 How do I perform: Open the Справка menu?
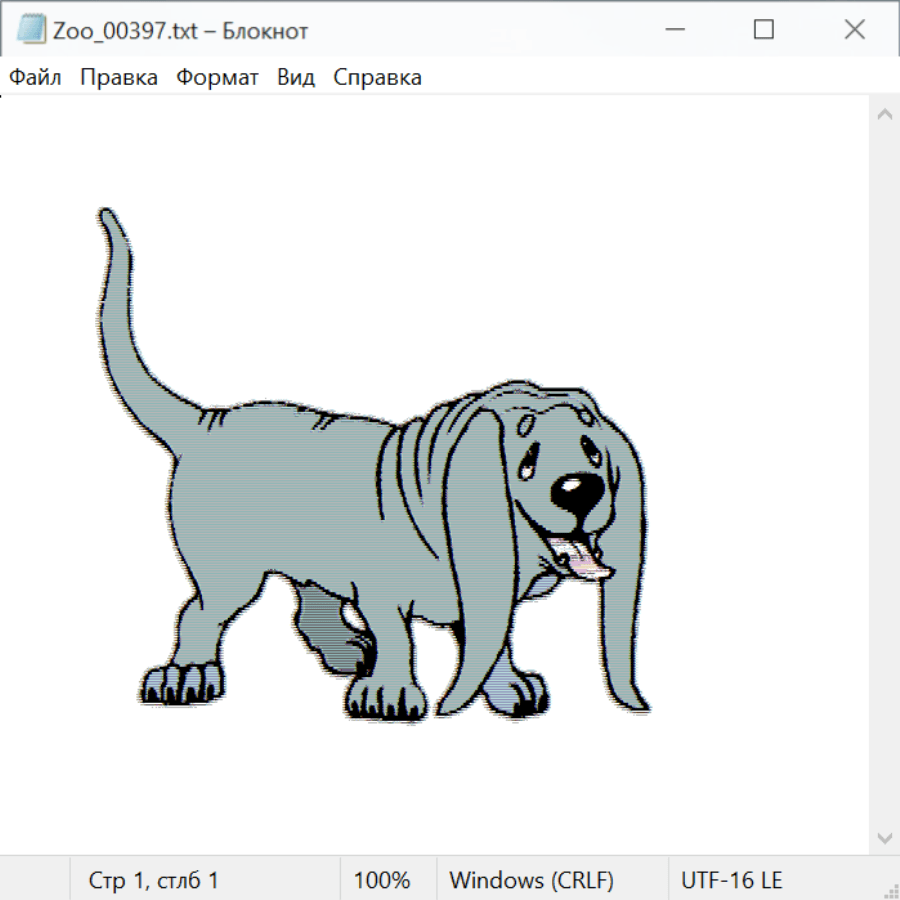coord(377,78)
